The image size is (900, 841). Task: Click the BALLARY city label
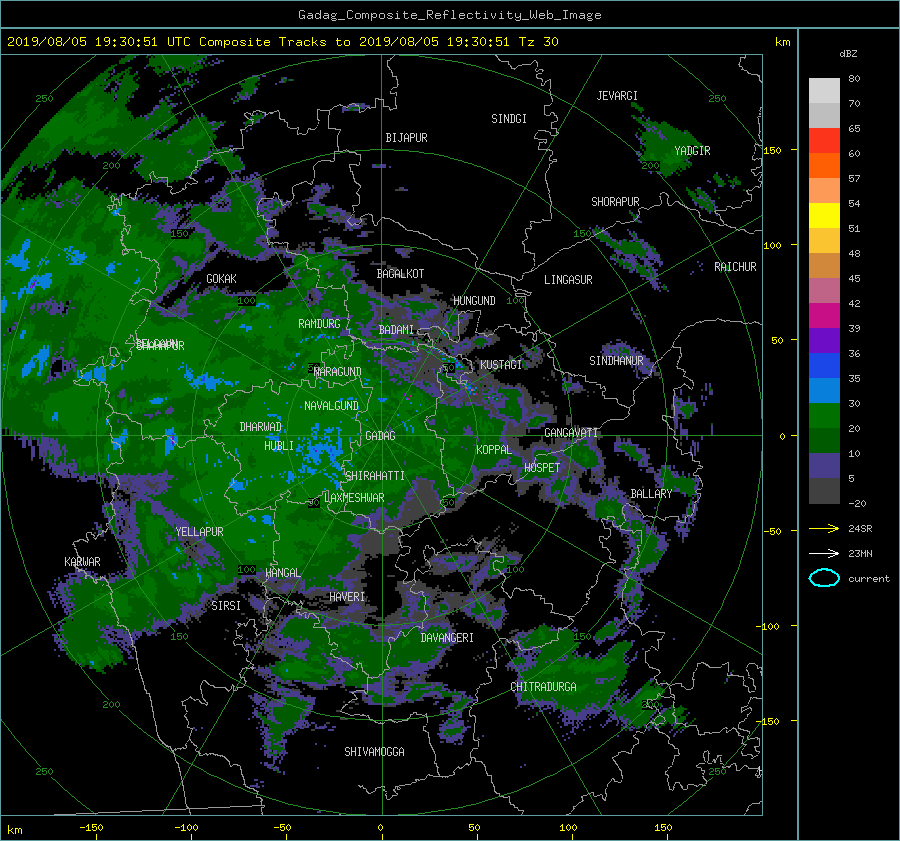click(x=651, y=494)
